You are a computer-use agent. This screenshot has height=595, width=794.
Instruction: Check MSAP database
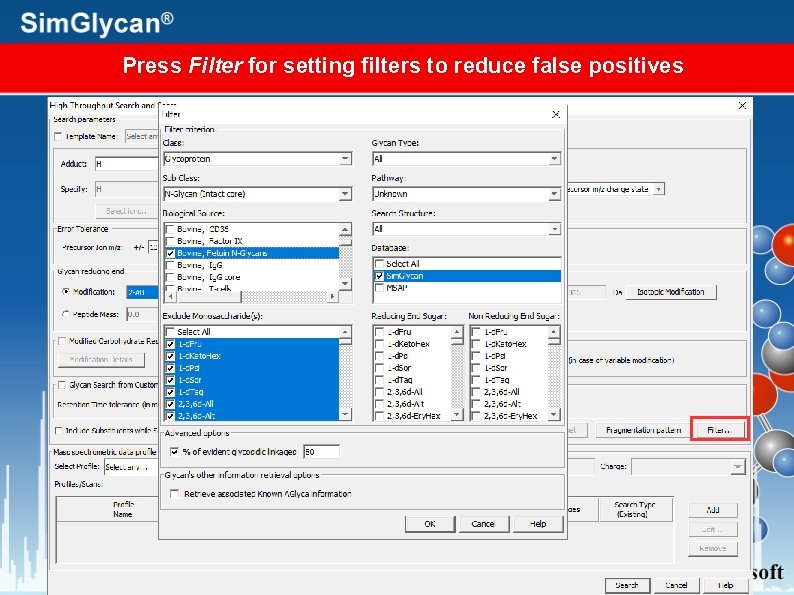pos(379,288)
